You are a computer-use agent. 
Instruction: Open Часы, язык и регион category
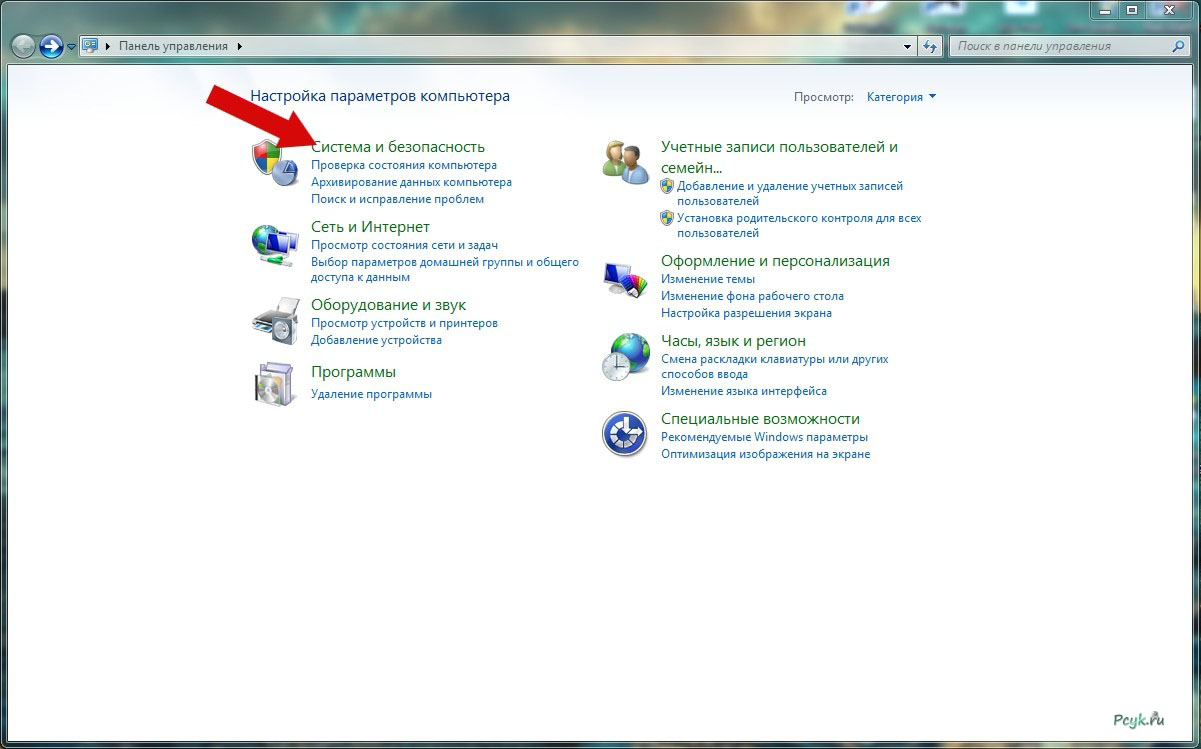pos(733,341)
